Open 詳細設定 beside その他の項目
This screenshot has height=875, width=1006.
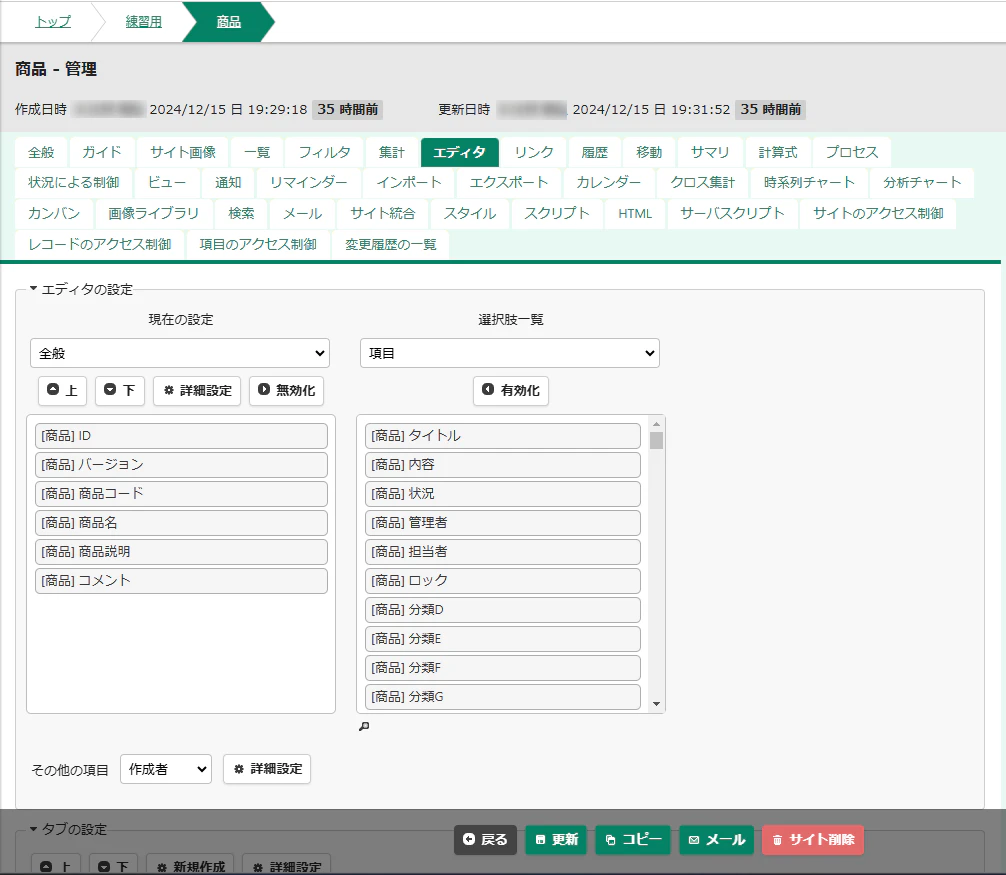(267, 769)
